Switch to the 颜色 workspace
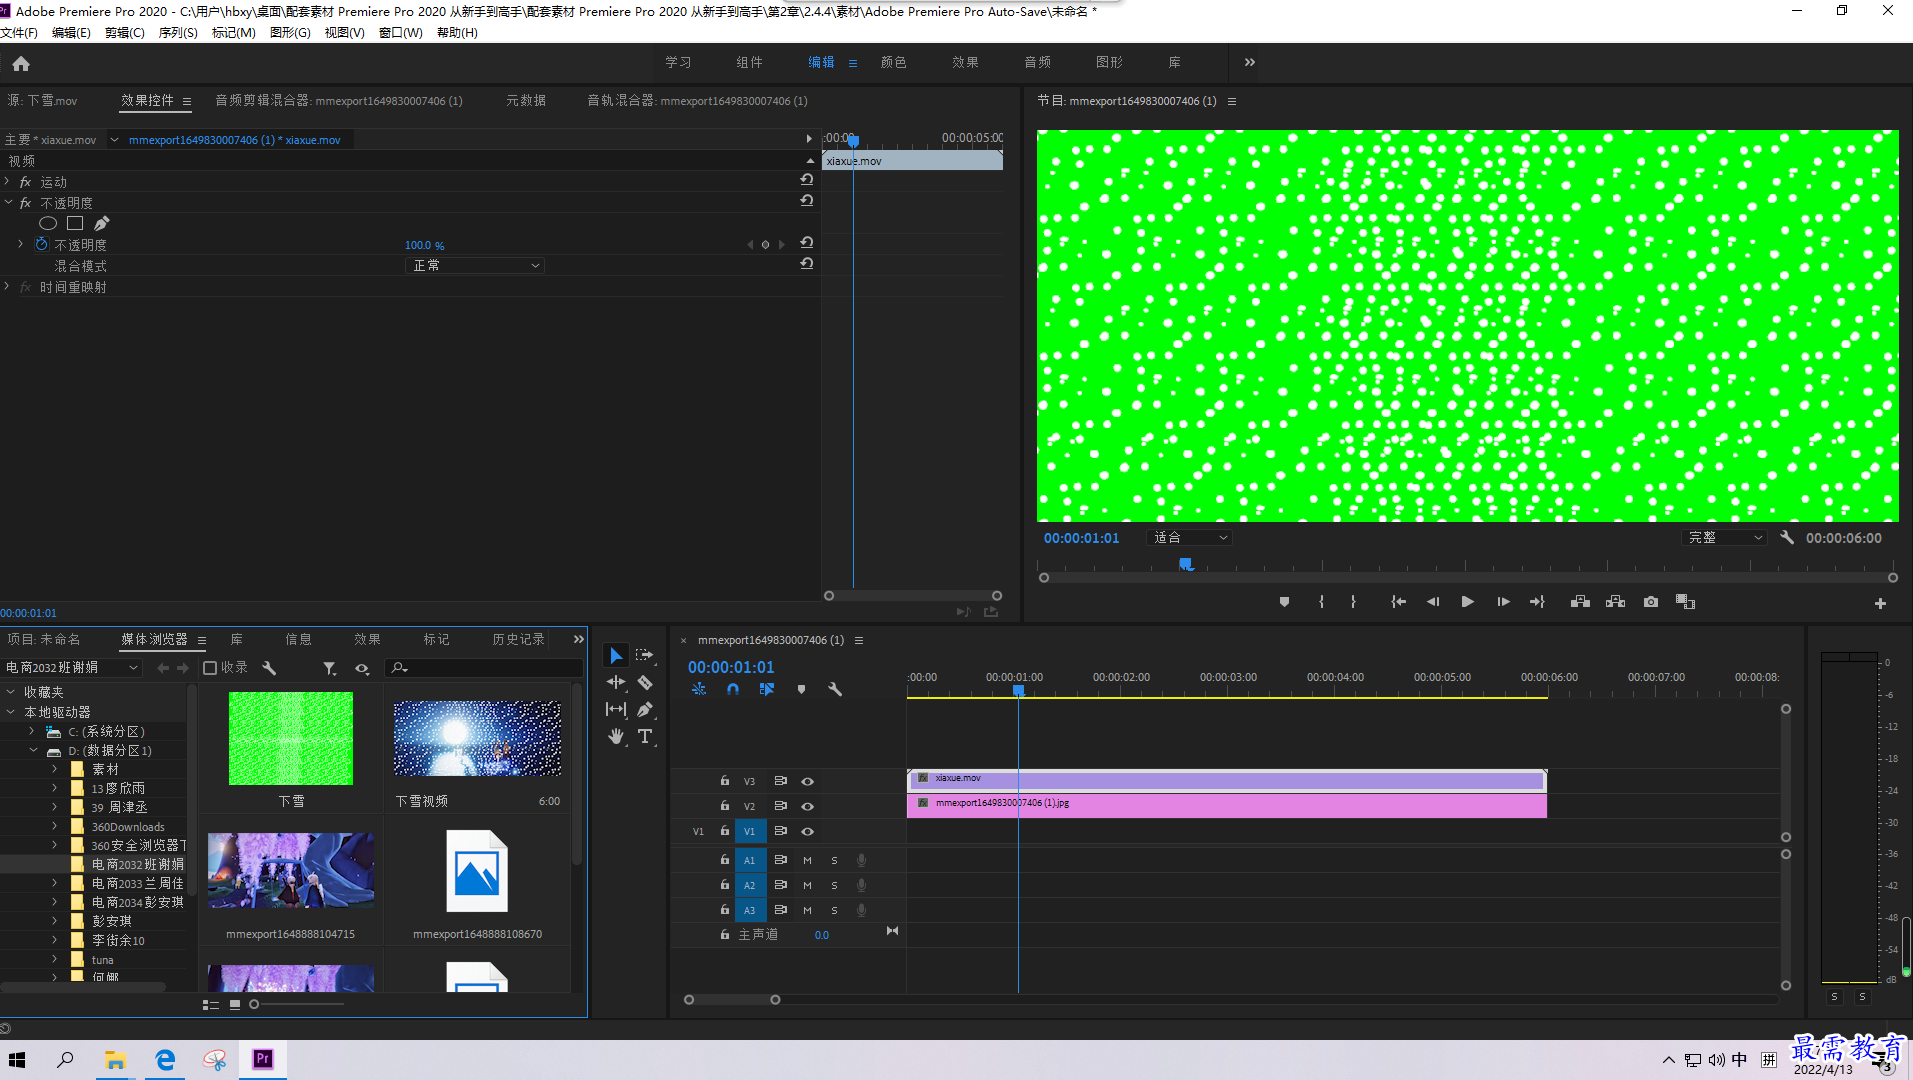The width and height of the screenshot is (1913, 1080). [893, 62]
